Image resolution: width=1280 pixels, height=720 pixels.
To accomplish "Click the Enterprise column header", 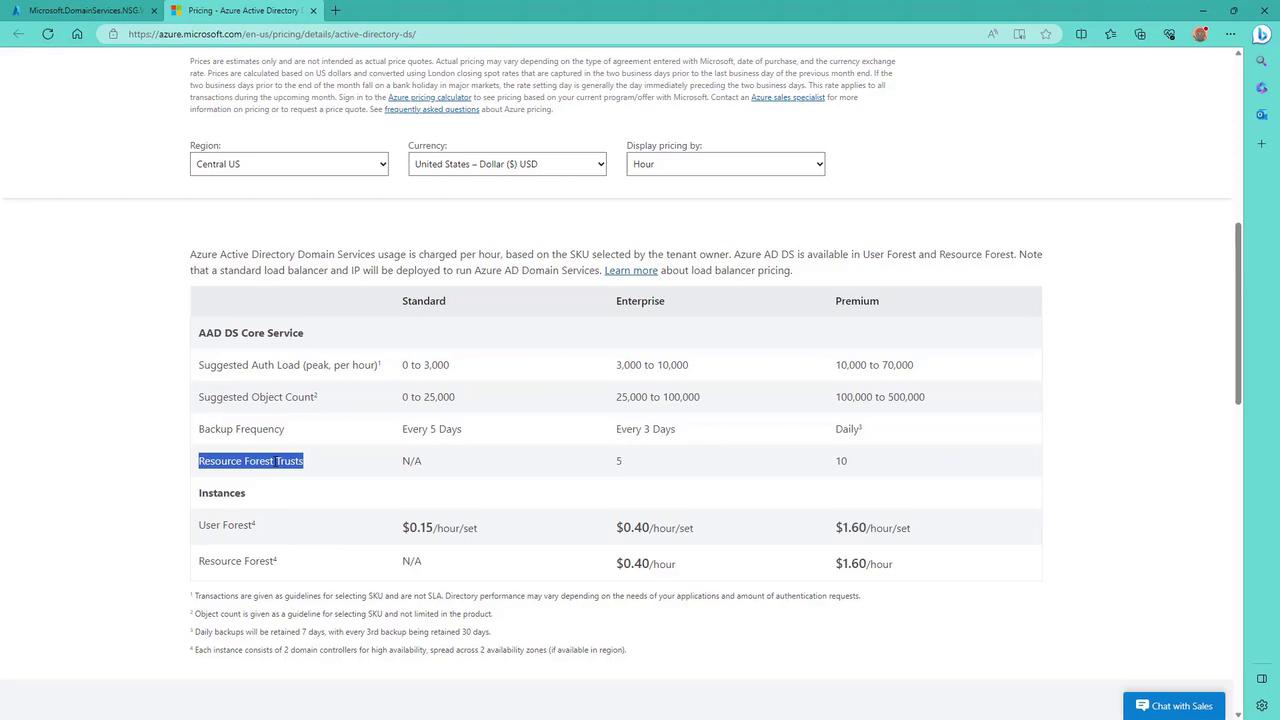I will point(640,301).
